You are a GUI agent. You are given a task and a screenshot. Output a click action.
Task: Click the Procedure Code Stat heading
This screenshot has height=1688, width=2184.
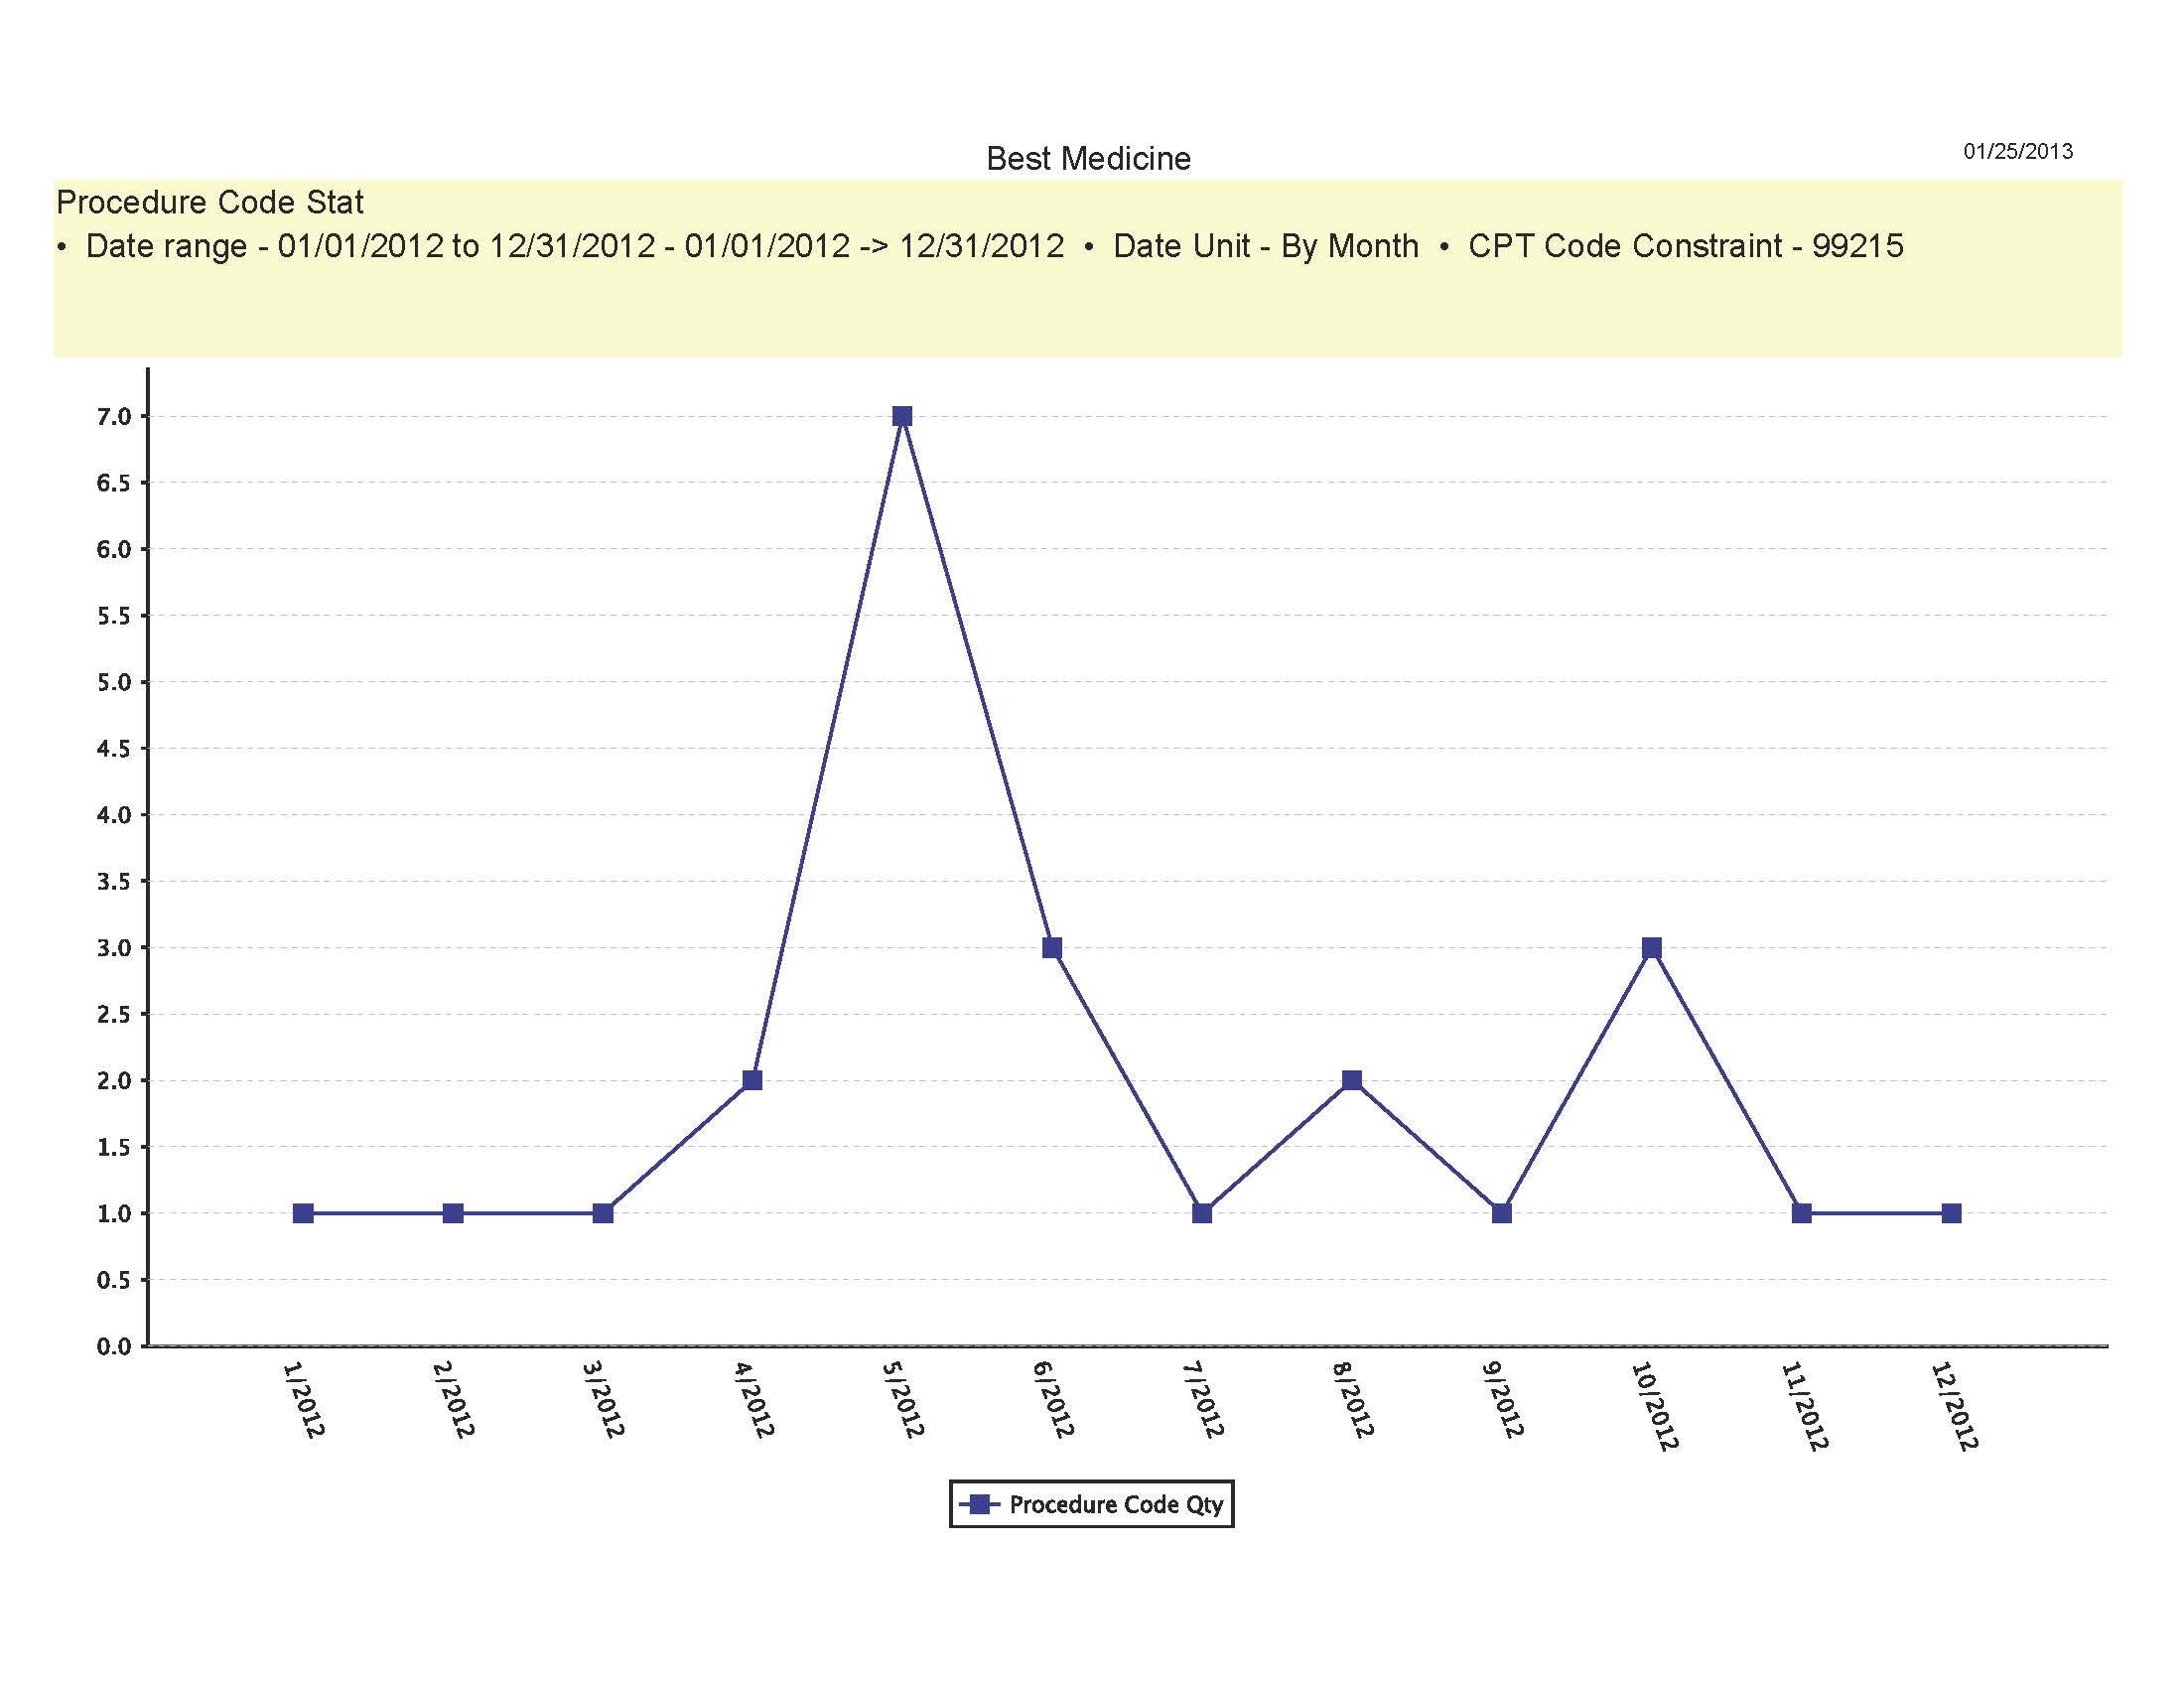(x=210, y=202)
